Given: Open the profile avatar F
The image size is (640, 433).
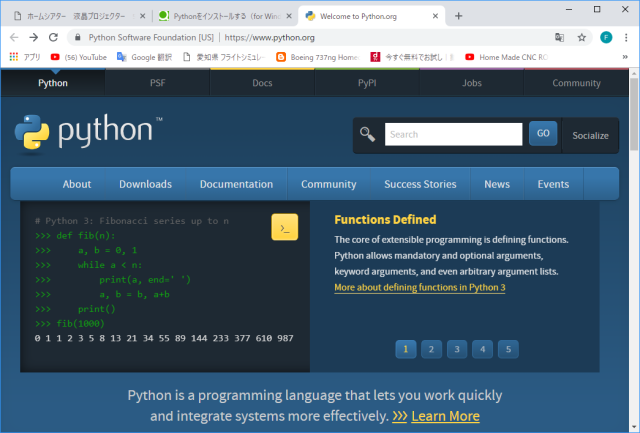Looking at the screenshot, I should pos(606,38).
